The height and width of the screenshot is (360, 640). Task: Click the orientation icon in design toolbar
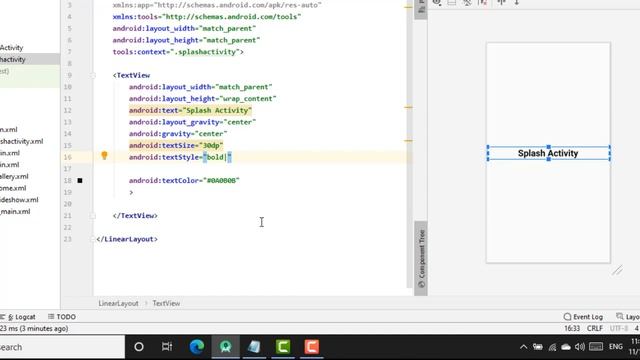467,2
